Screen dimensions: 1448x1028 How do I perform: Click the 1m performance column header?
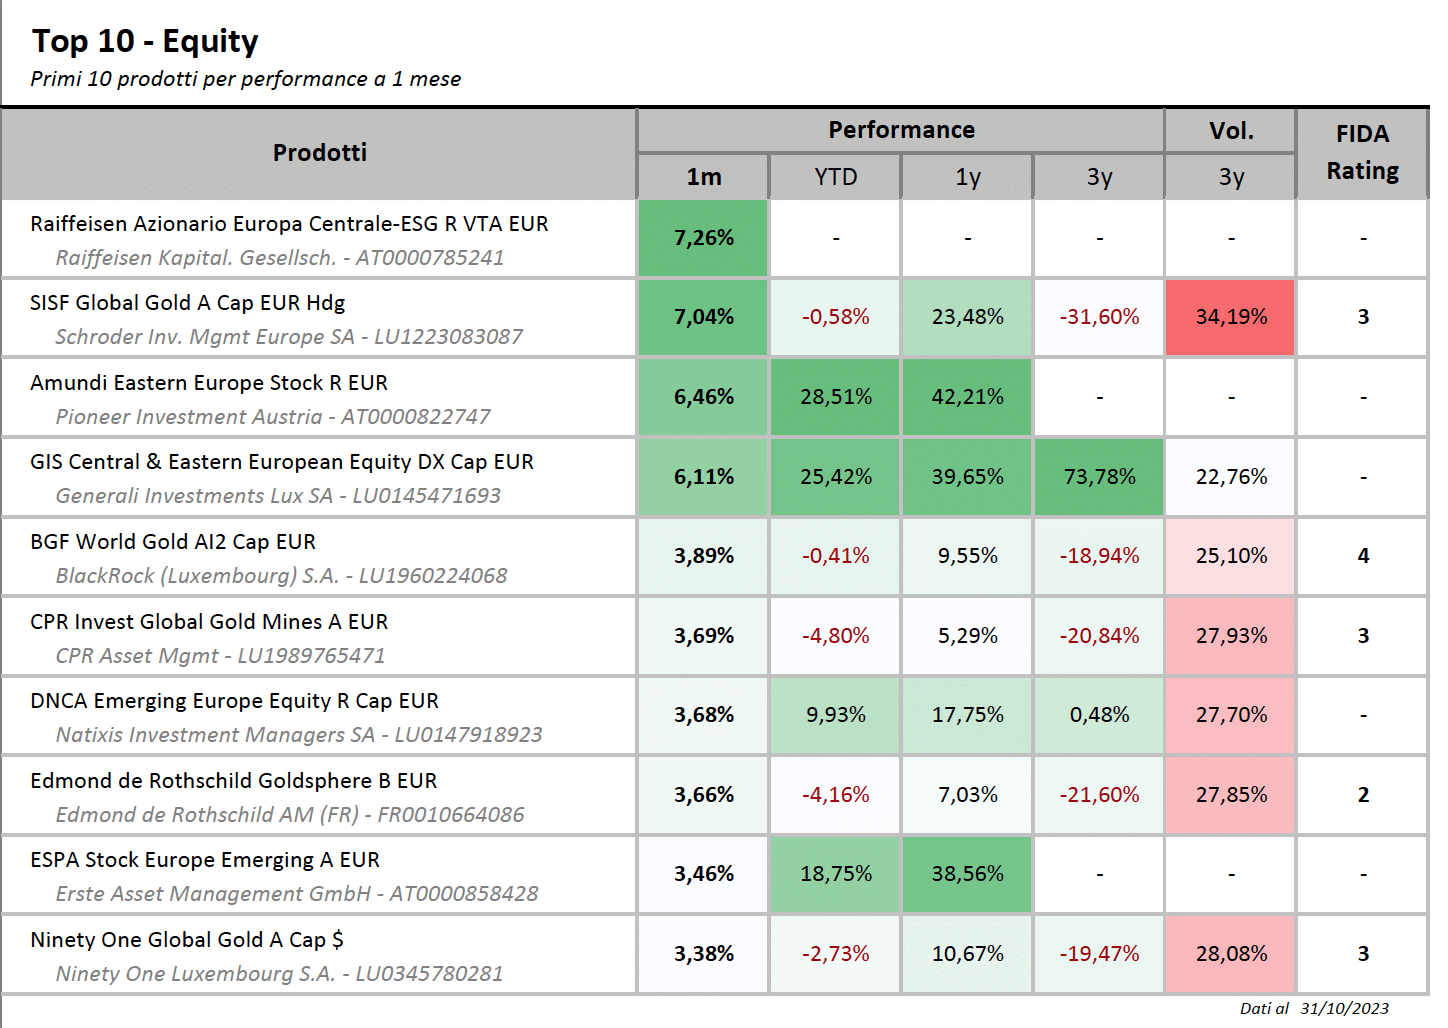703,177
